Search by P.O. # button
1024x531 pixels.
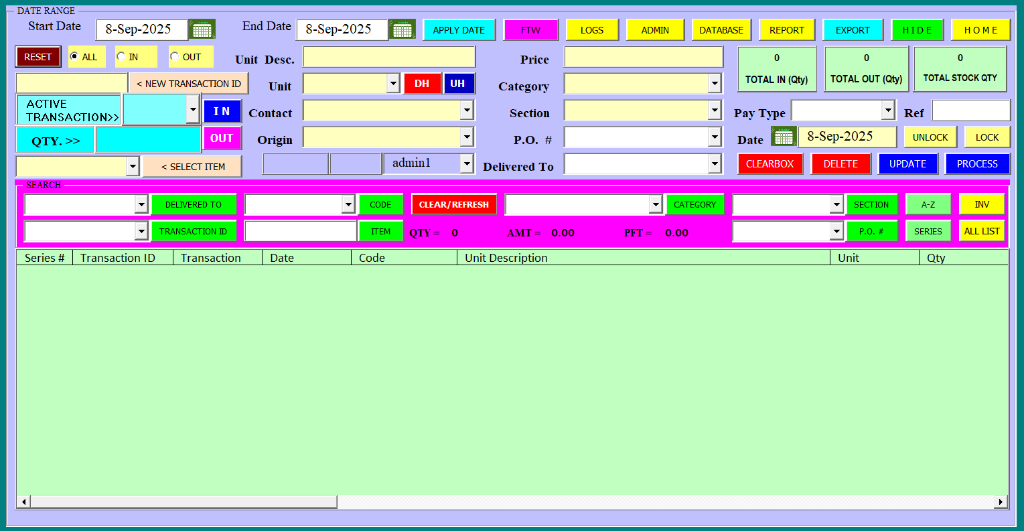tap(871, 231)
